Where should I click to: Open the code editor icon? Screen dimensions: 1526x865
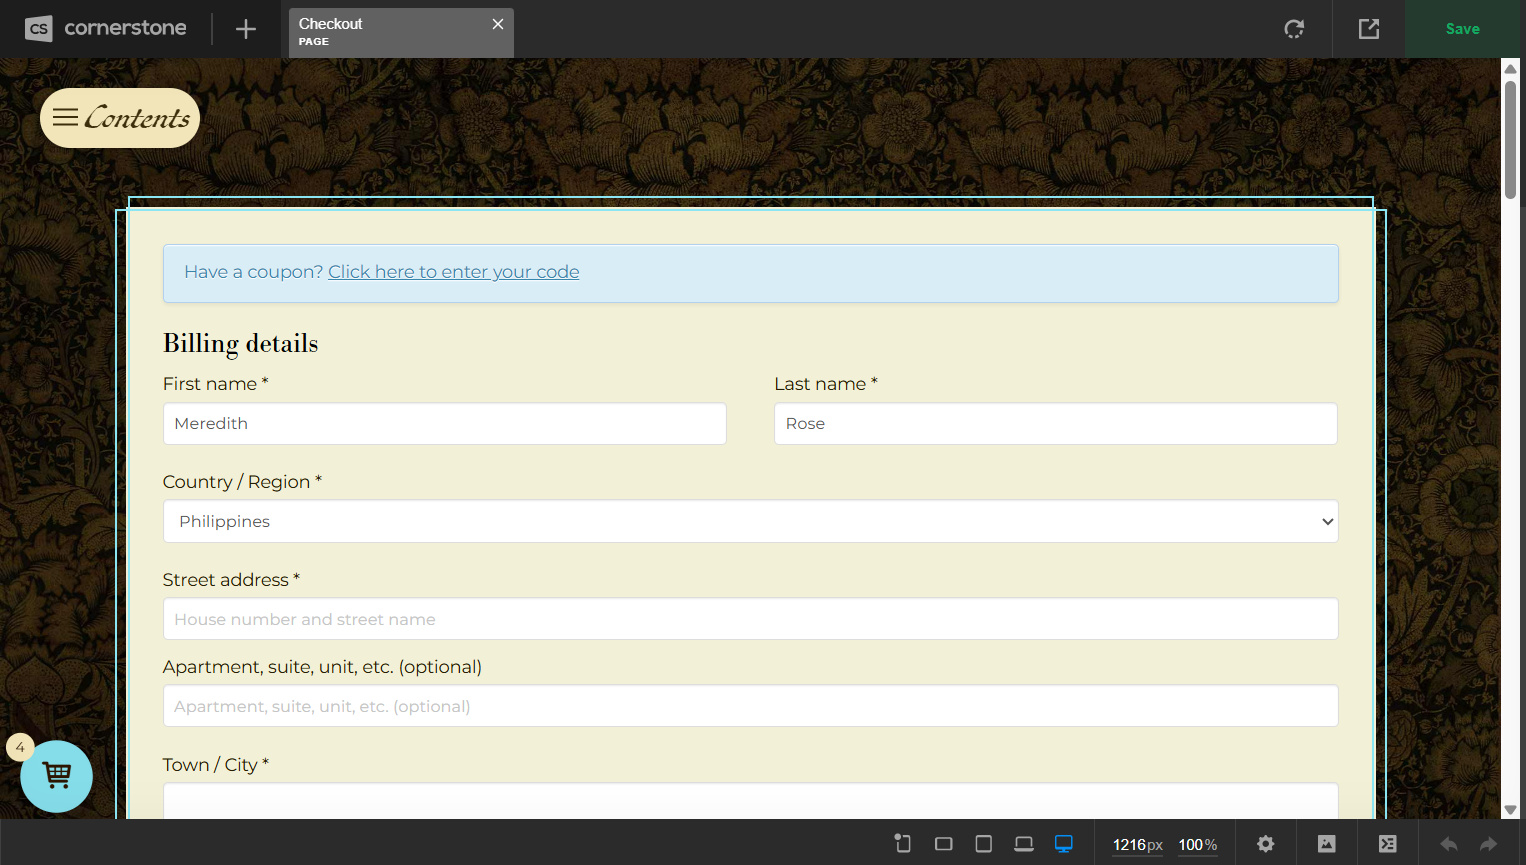(x=1388, y=844)
